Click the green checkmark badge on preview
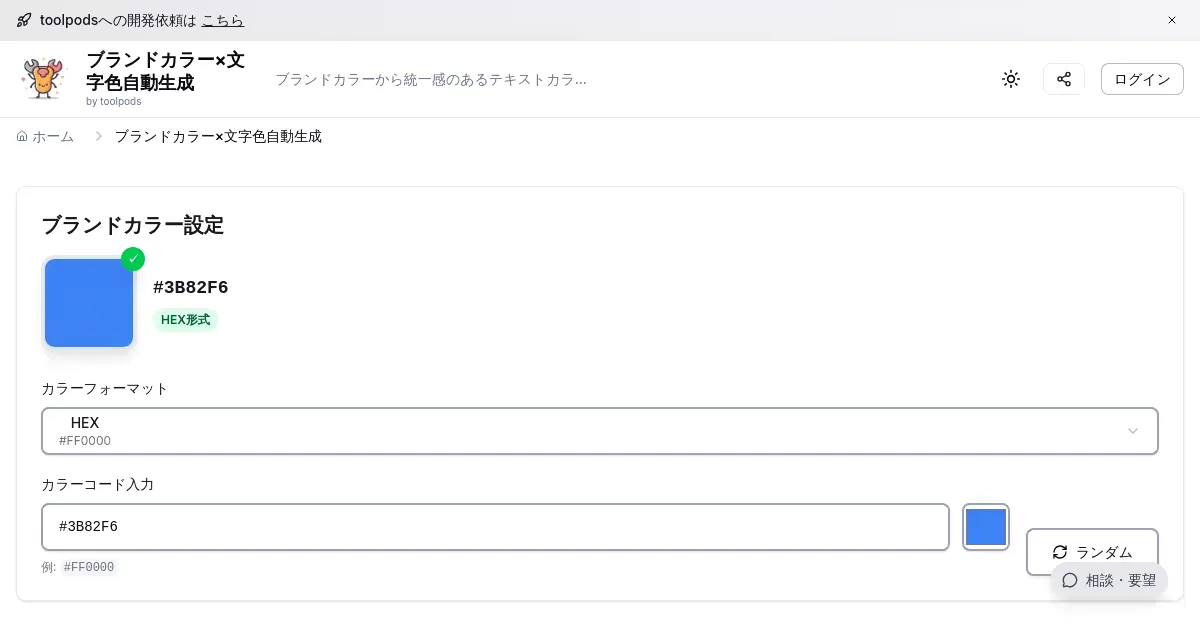 point(133,259)
